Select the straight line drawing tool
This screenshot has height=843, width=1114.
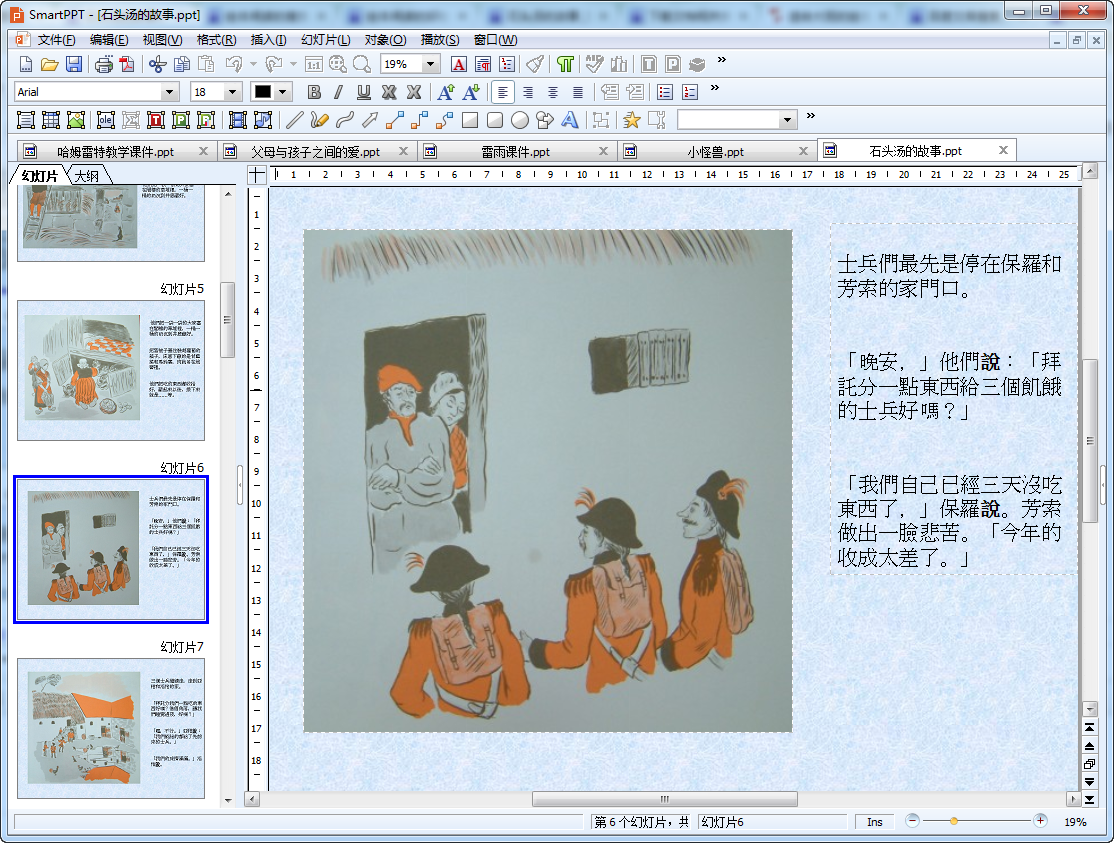pos(295,120)
